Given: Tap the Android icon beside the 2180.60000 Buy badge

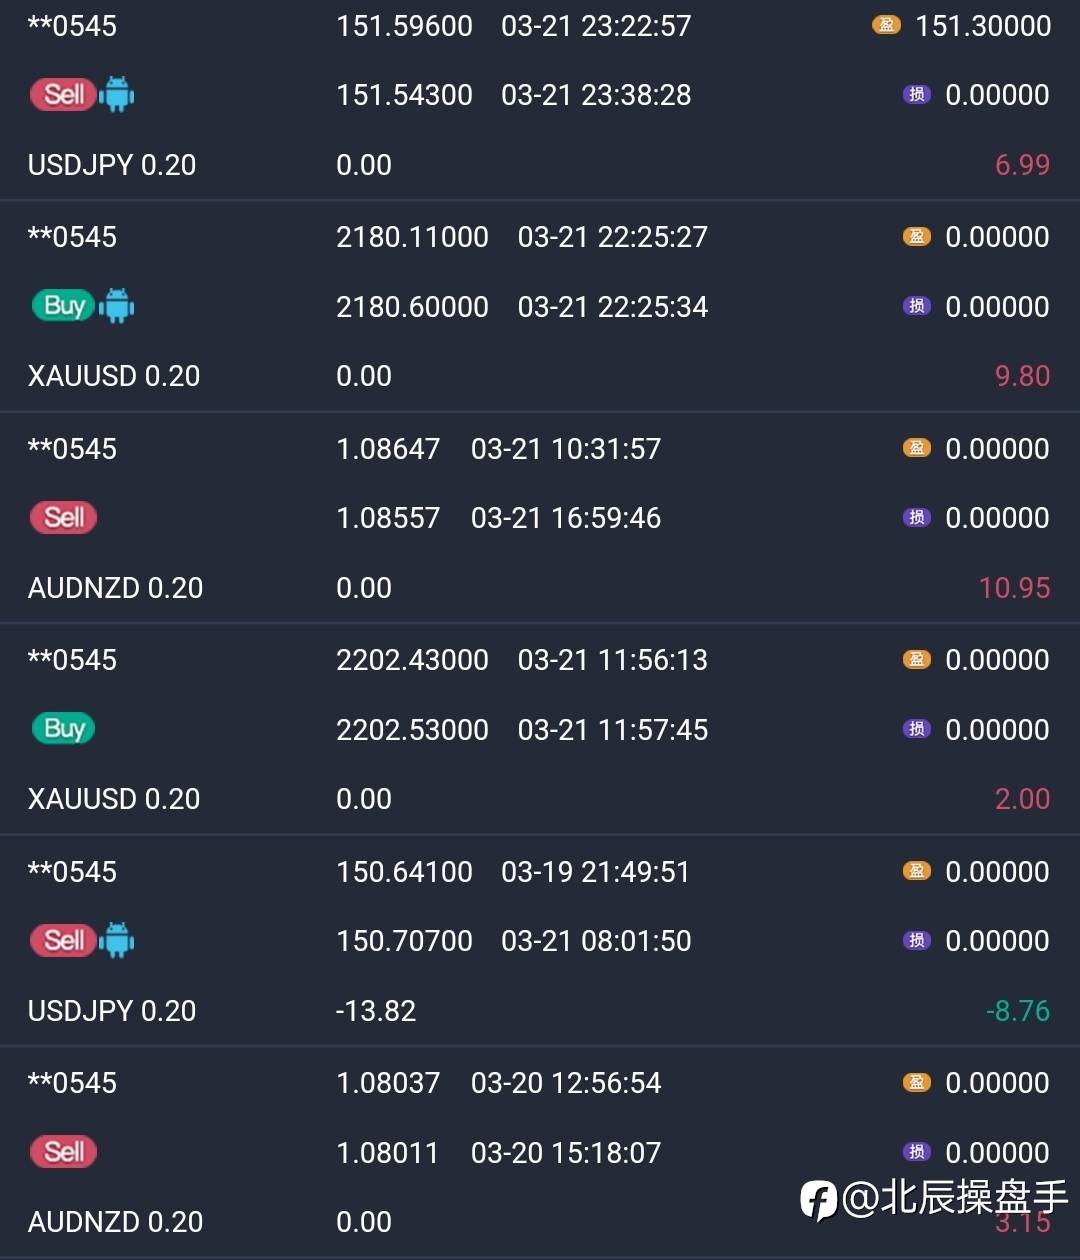Looking at the screenshot, I should [117, 306].
